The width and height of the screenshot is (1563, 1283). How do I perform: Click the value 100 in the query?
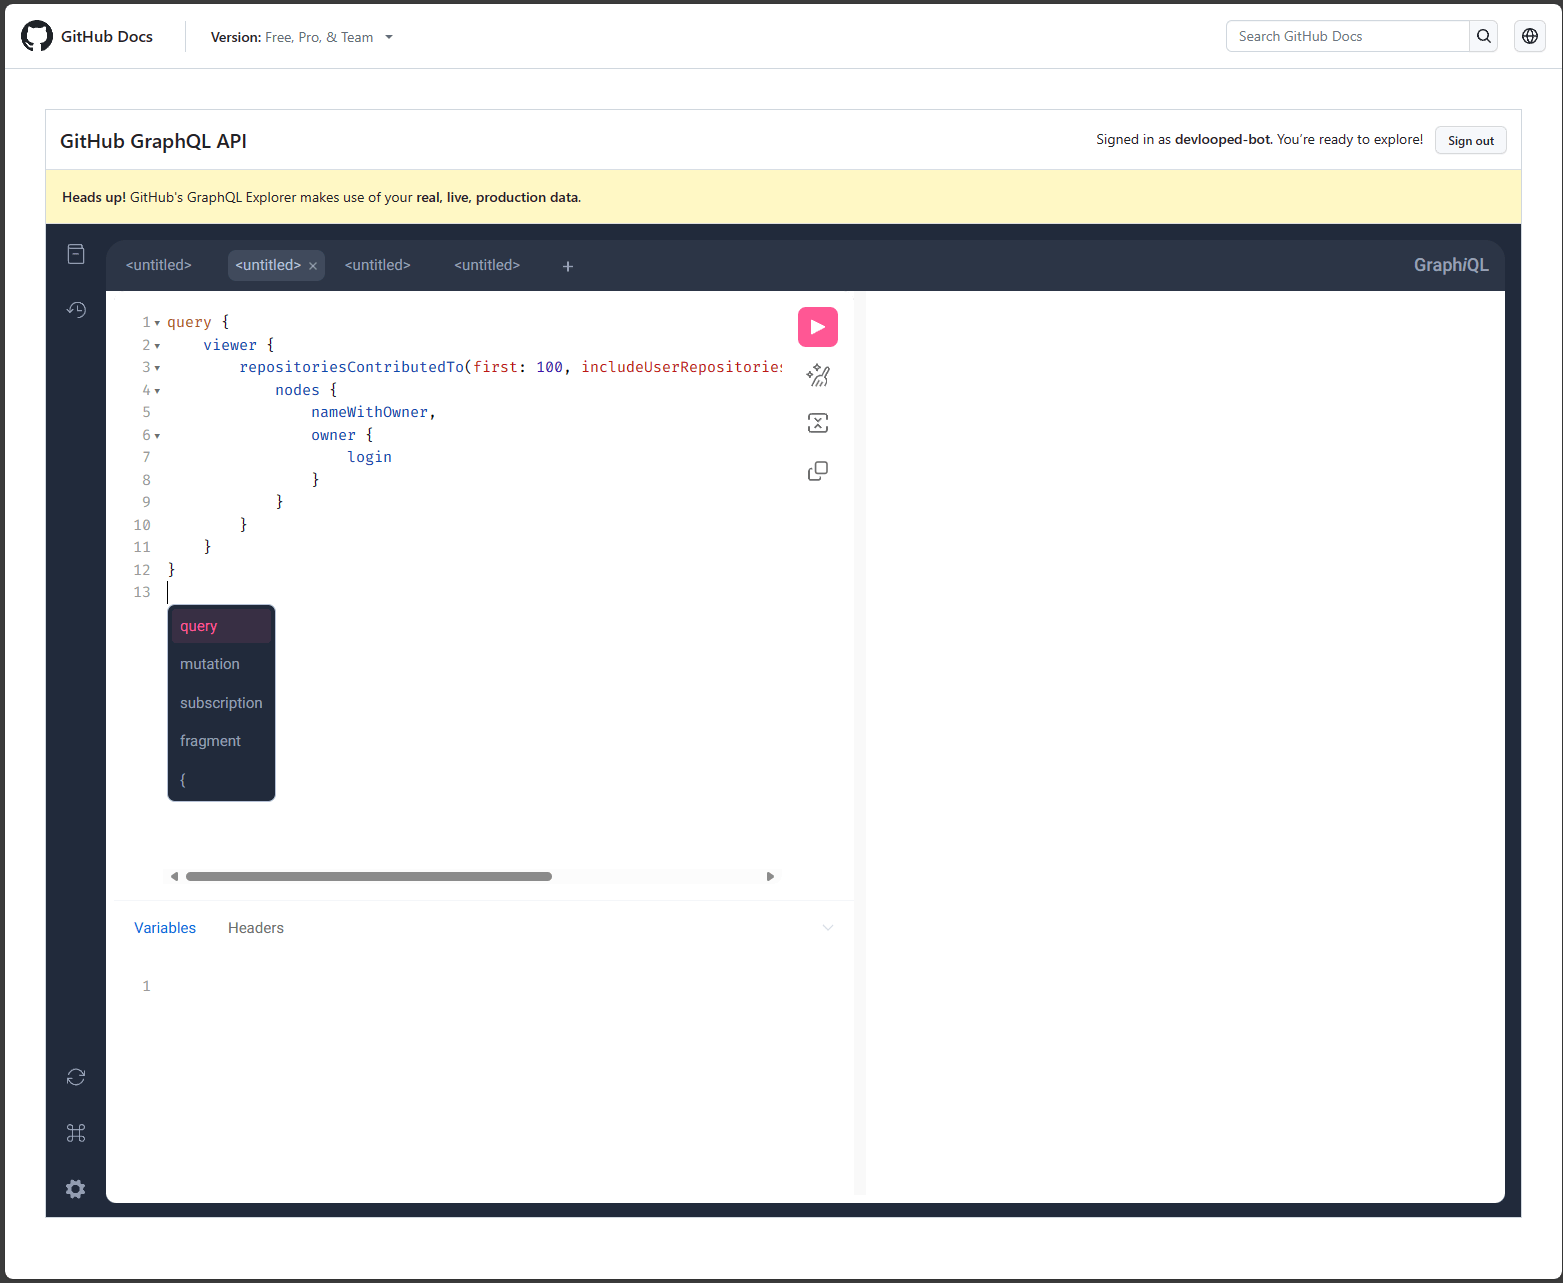pos(549,367)
